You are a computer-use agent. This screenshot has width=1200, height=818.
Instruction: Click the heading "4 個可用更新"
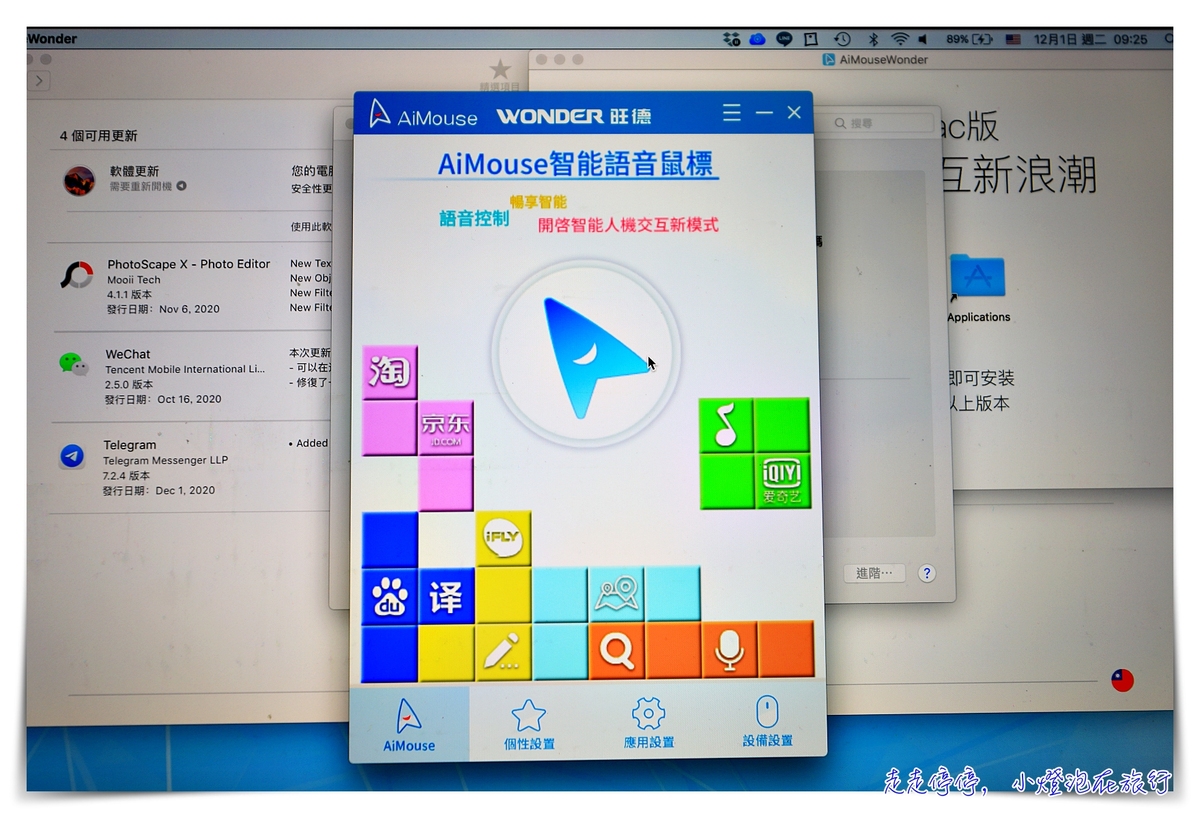(x=99, y=136)
